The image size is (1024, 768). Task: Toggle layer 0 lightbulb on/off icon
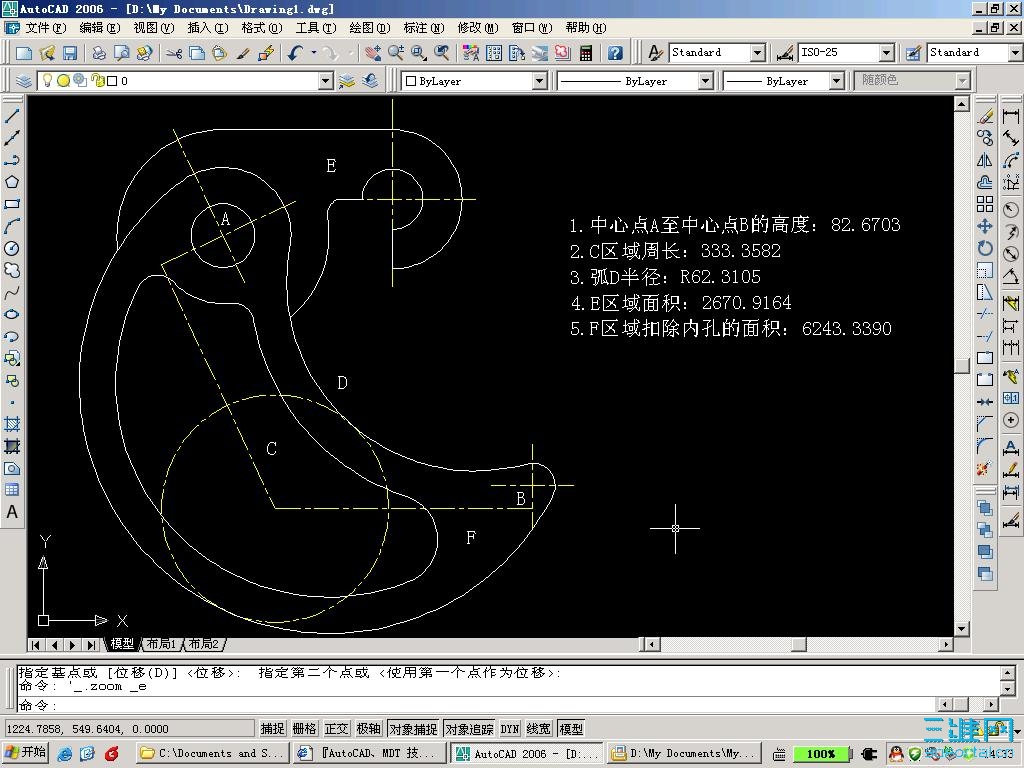pyautogui.click(x=47, y=81)
